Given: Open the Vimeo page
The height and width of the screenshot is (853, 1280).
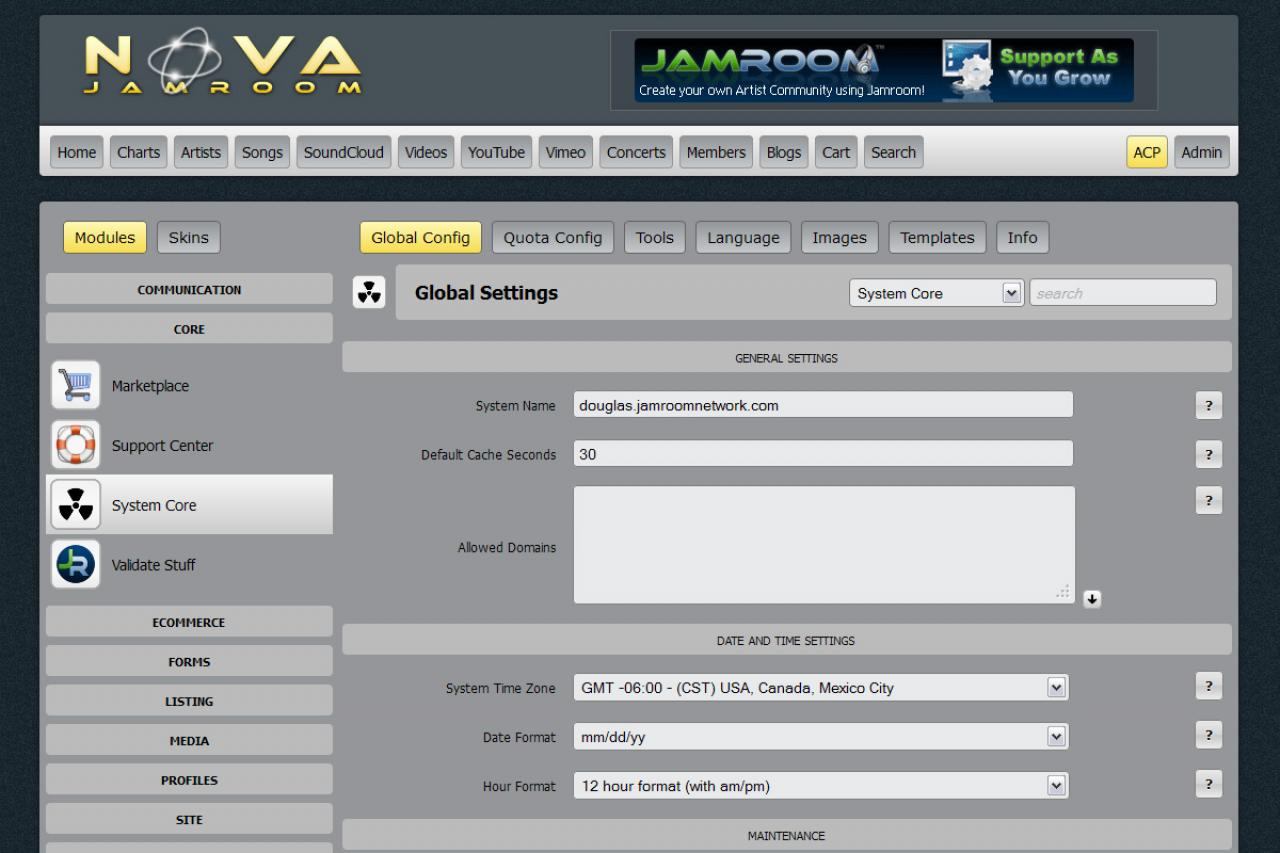Looking at the screenshot, I should point(565,152).
